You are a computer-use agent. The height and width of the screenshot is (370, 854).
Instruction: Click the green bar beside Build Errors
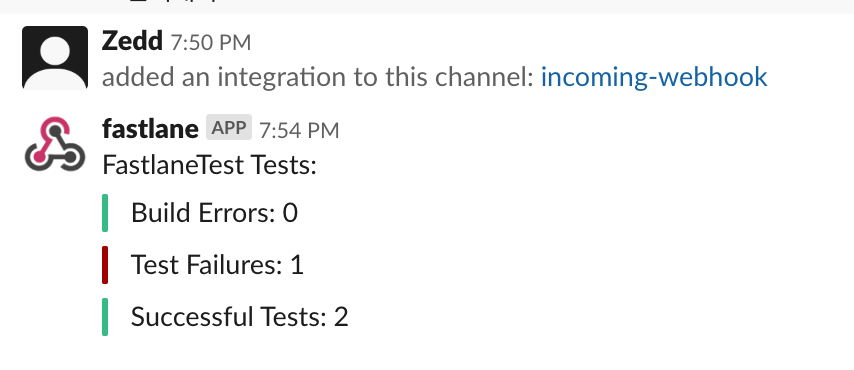(105, 213)
